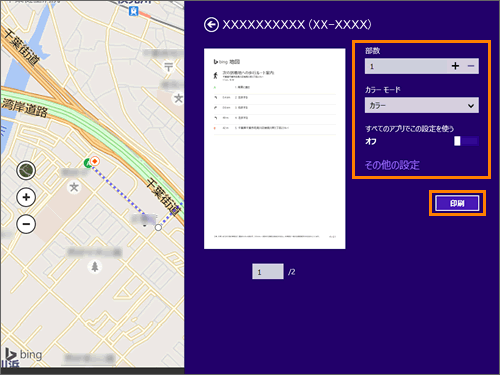This screenshot has height=375, width=500.
Task: Open その他の設定 link
Action: click(392, 165)
